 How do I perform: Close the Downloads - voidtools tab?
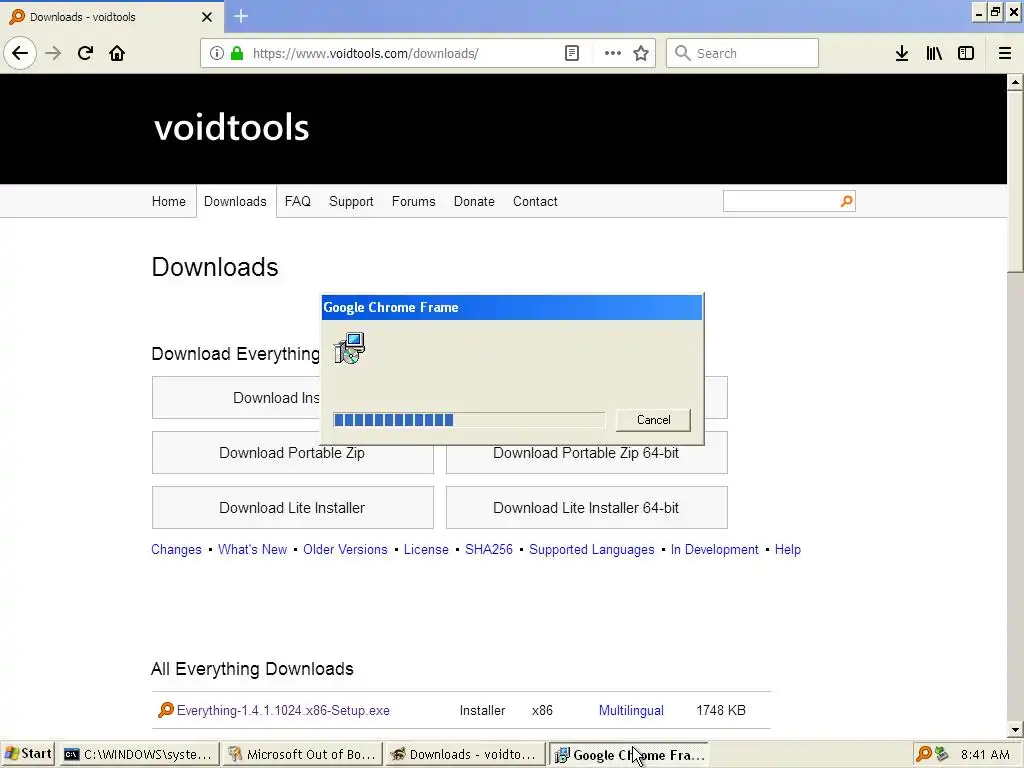click(x=206, y=17)
